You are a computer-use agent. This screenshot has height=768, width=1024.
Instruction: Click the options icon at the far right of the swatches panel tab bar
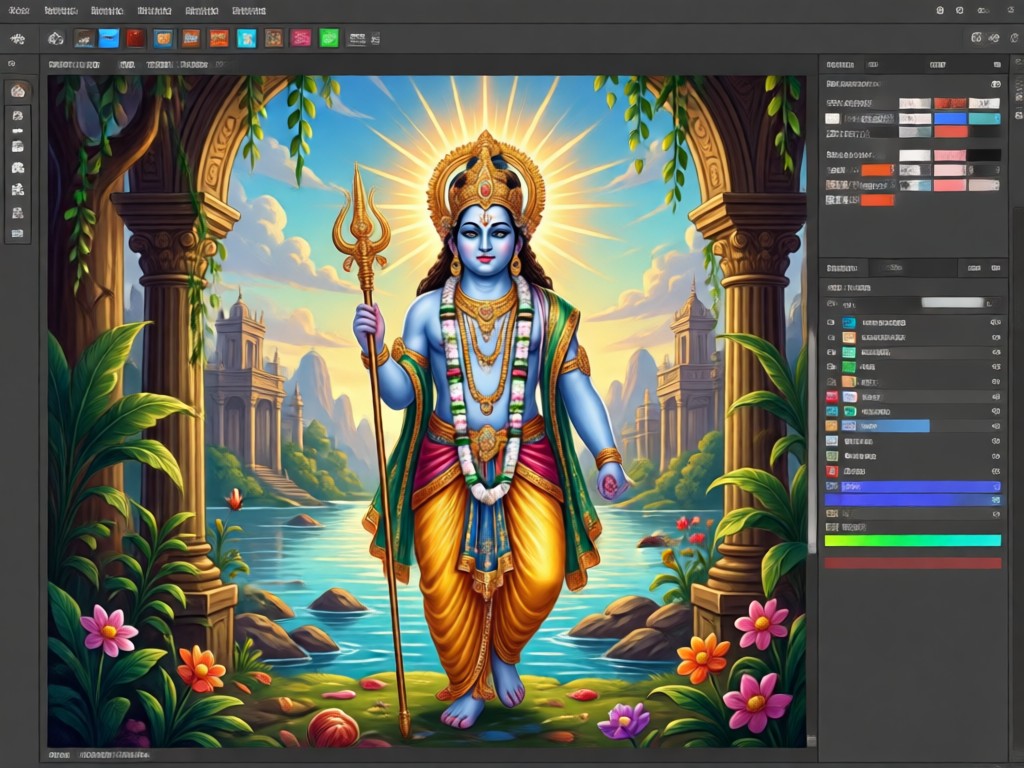[x=997, y=65]
